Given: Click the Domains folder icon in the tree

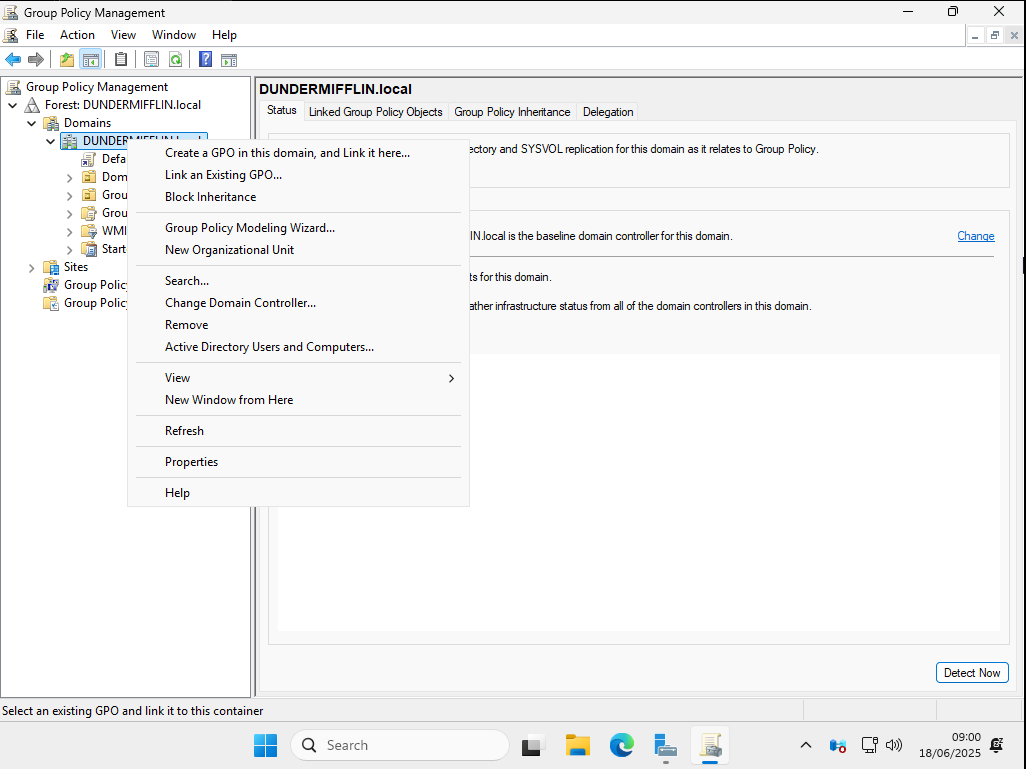Looking at the screenshot, I should [51, 123].
